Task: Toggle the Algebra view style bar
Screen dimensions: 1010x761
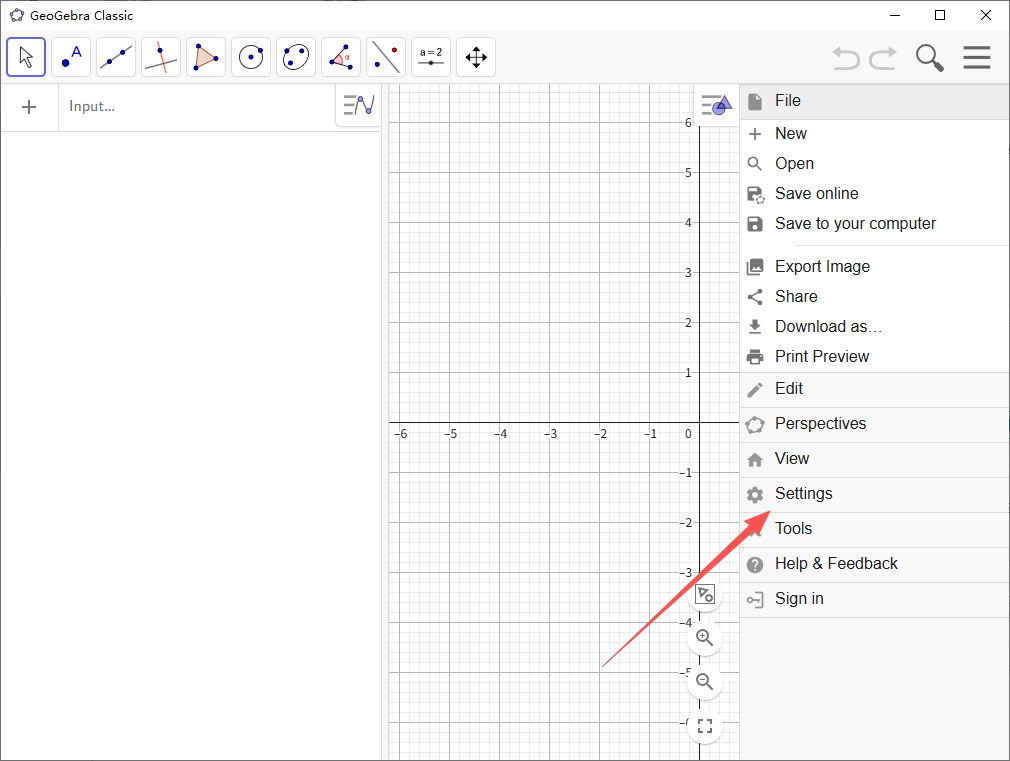Action: click(359, 105)
